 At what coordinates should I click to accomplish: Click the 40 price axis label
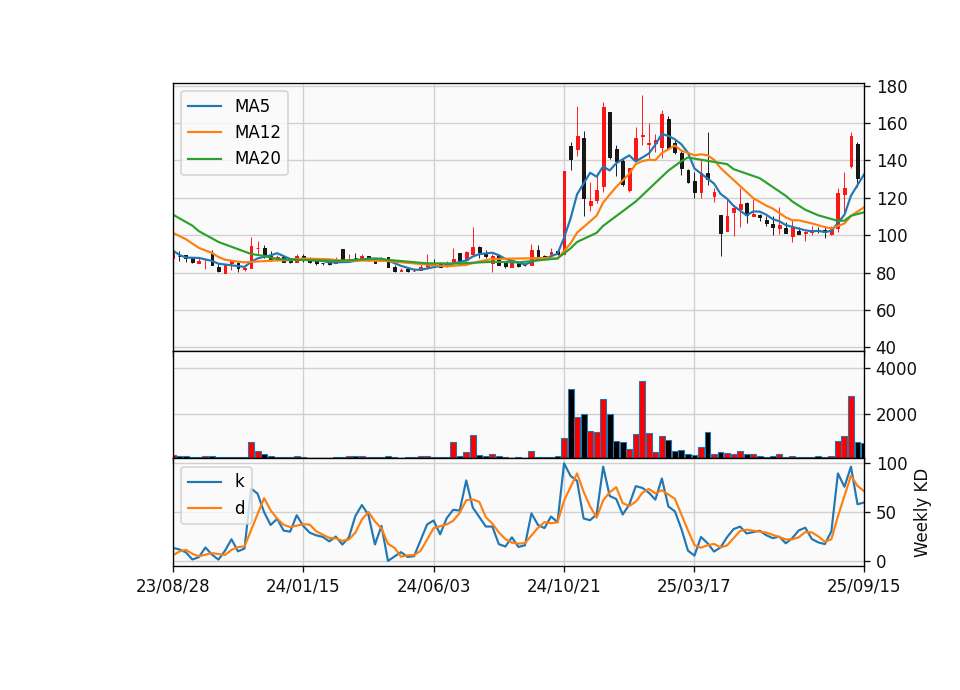point(887,348)
